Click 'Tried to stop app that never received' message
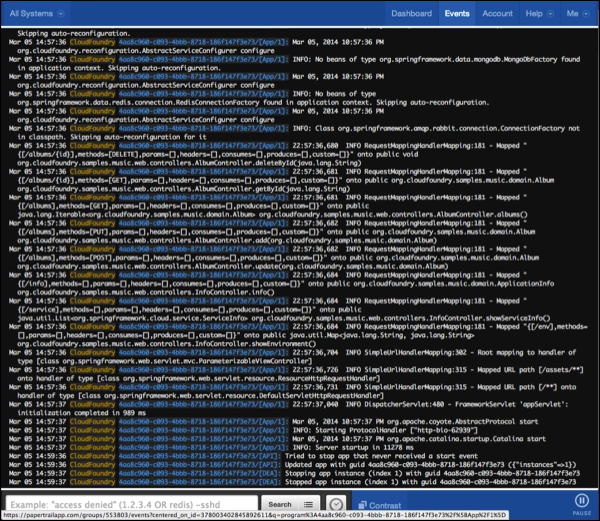 click(x=381, y=456)
